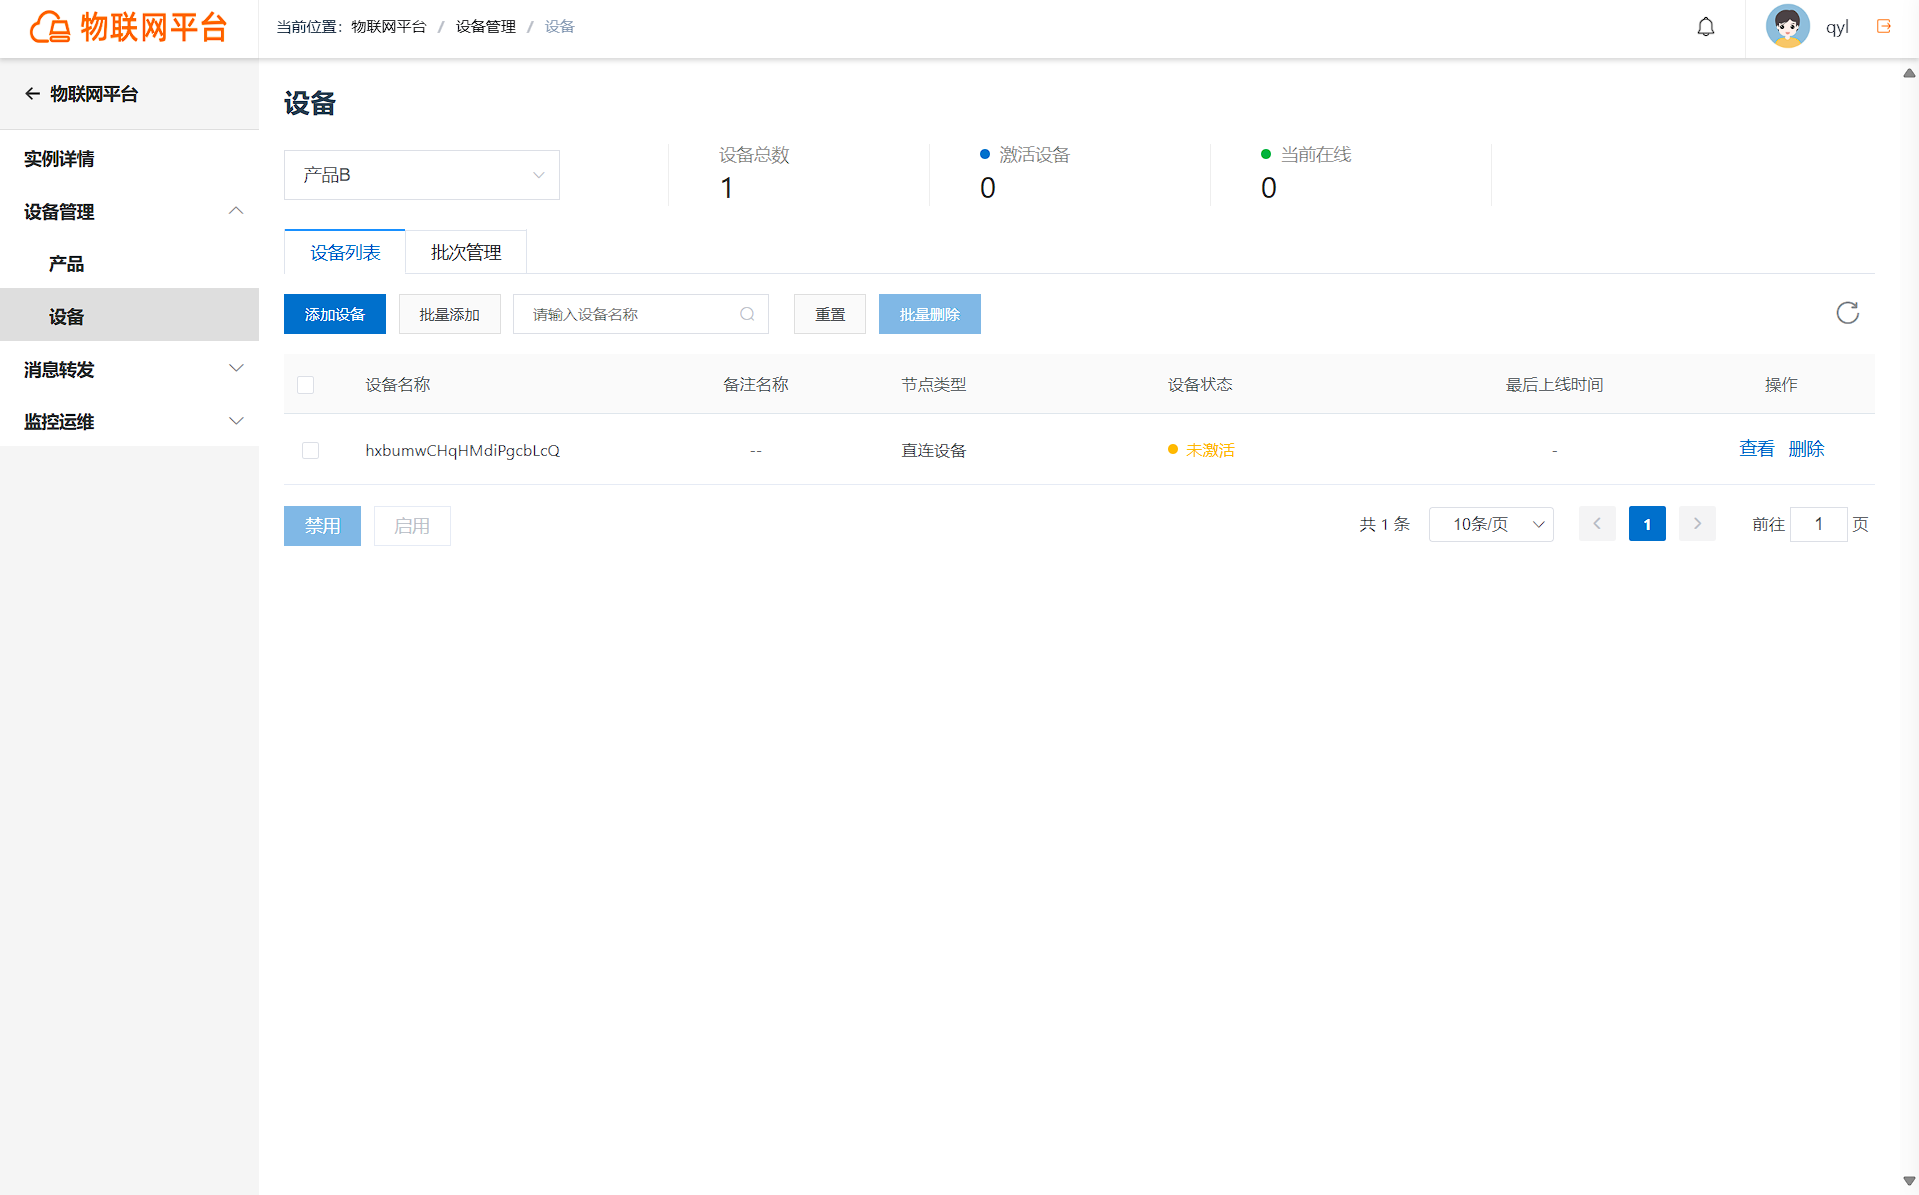Screen dimensions: 1919x1195
Task: Click the 重置 button
Action: pos(830,314)
